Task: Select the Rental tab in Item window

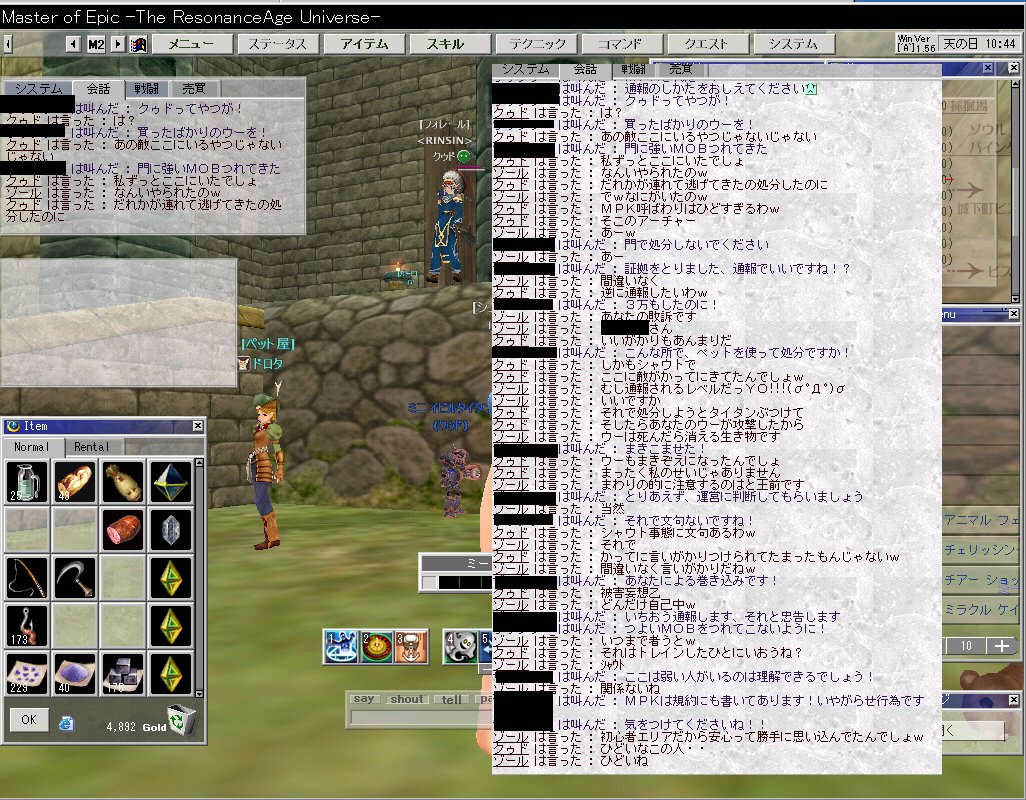Action: [x=92, y=447]
